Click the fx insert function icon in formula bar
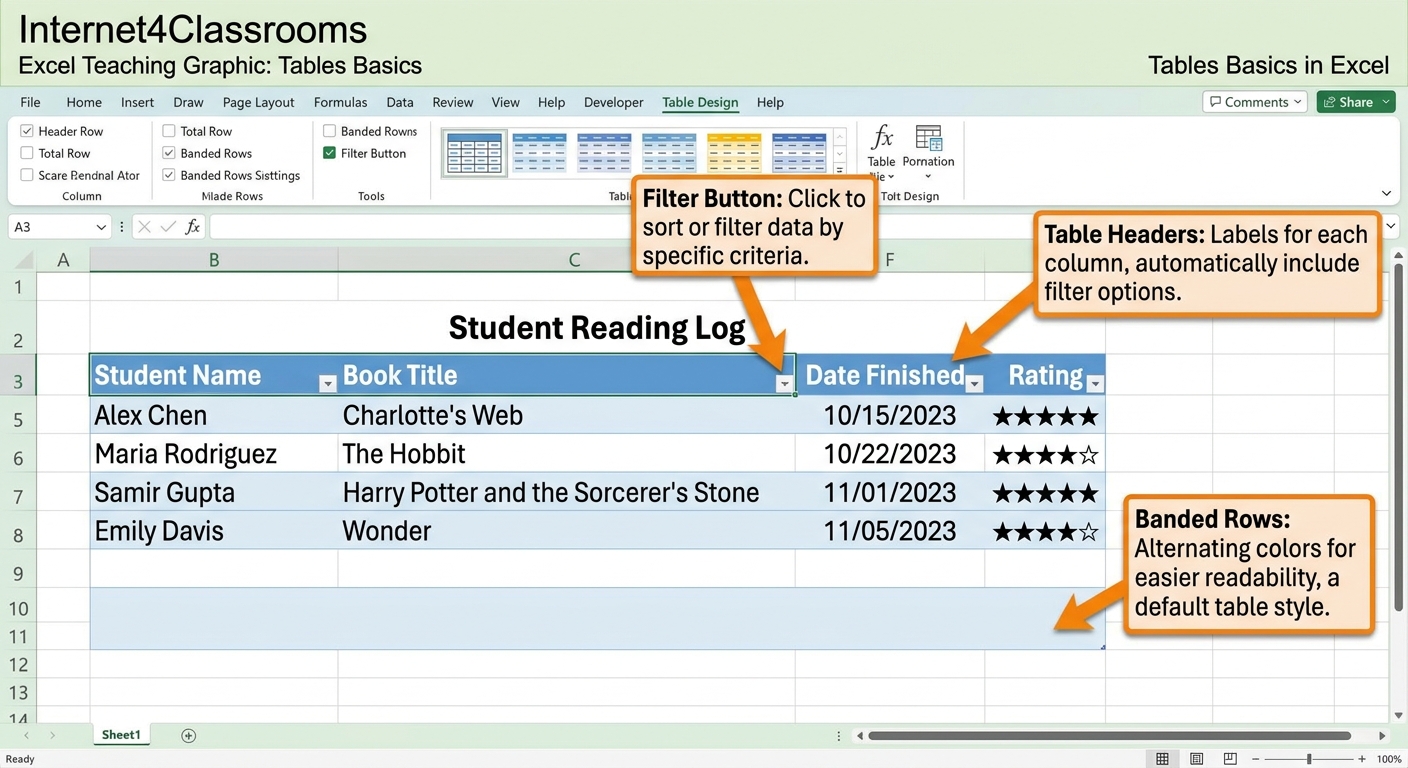The height and width of the screenshot is (768, 1408). (193, 227)
